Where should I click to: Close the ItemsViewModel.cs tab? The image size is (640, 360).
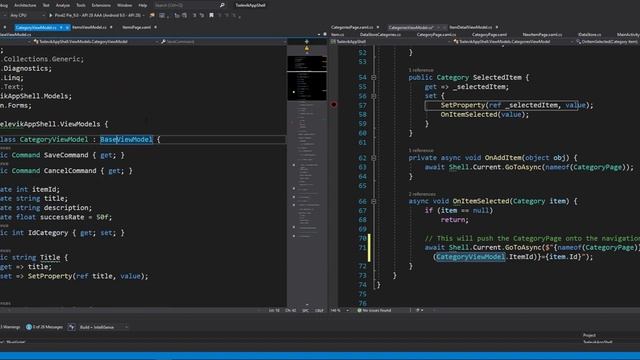tap(111, 27)
